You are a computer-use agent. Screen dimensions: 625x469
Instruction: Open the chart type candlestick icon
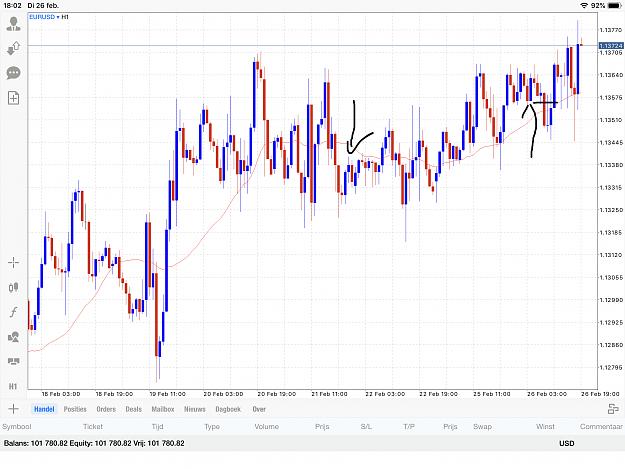click(14, 287)
